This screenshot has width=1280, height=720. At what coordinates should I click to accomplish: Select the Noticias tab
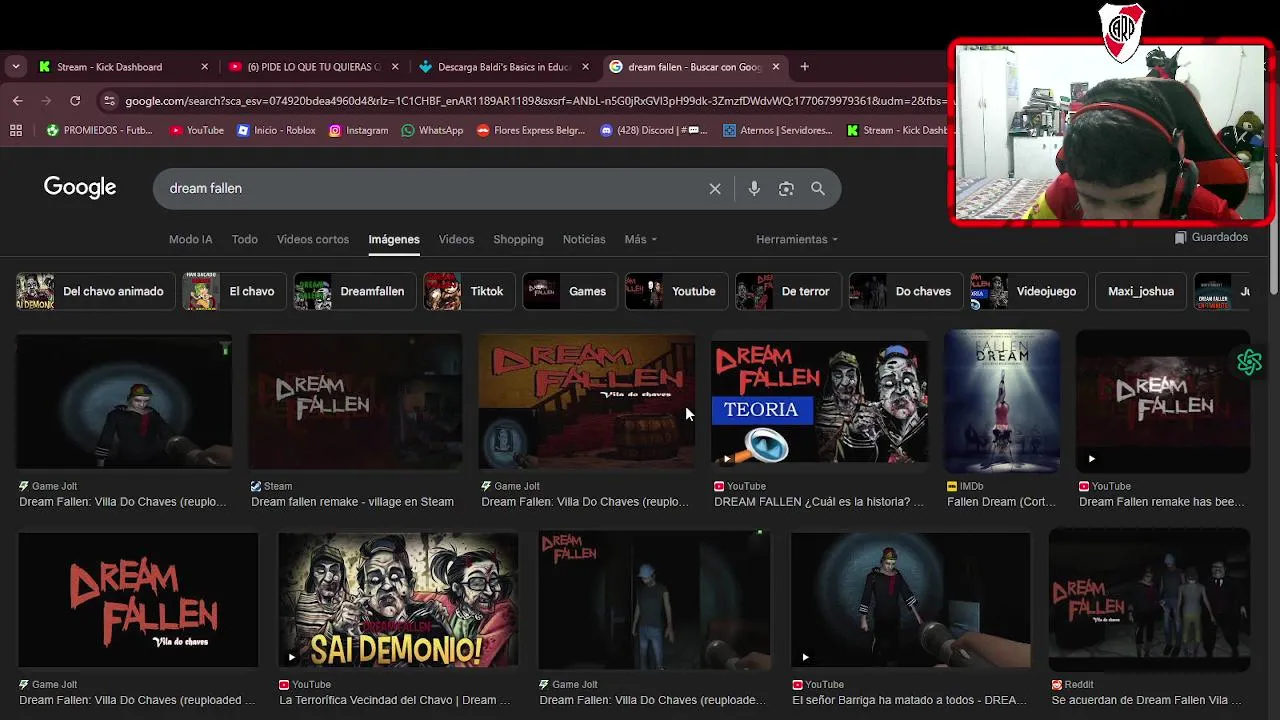[584, 239]
